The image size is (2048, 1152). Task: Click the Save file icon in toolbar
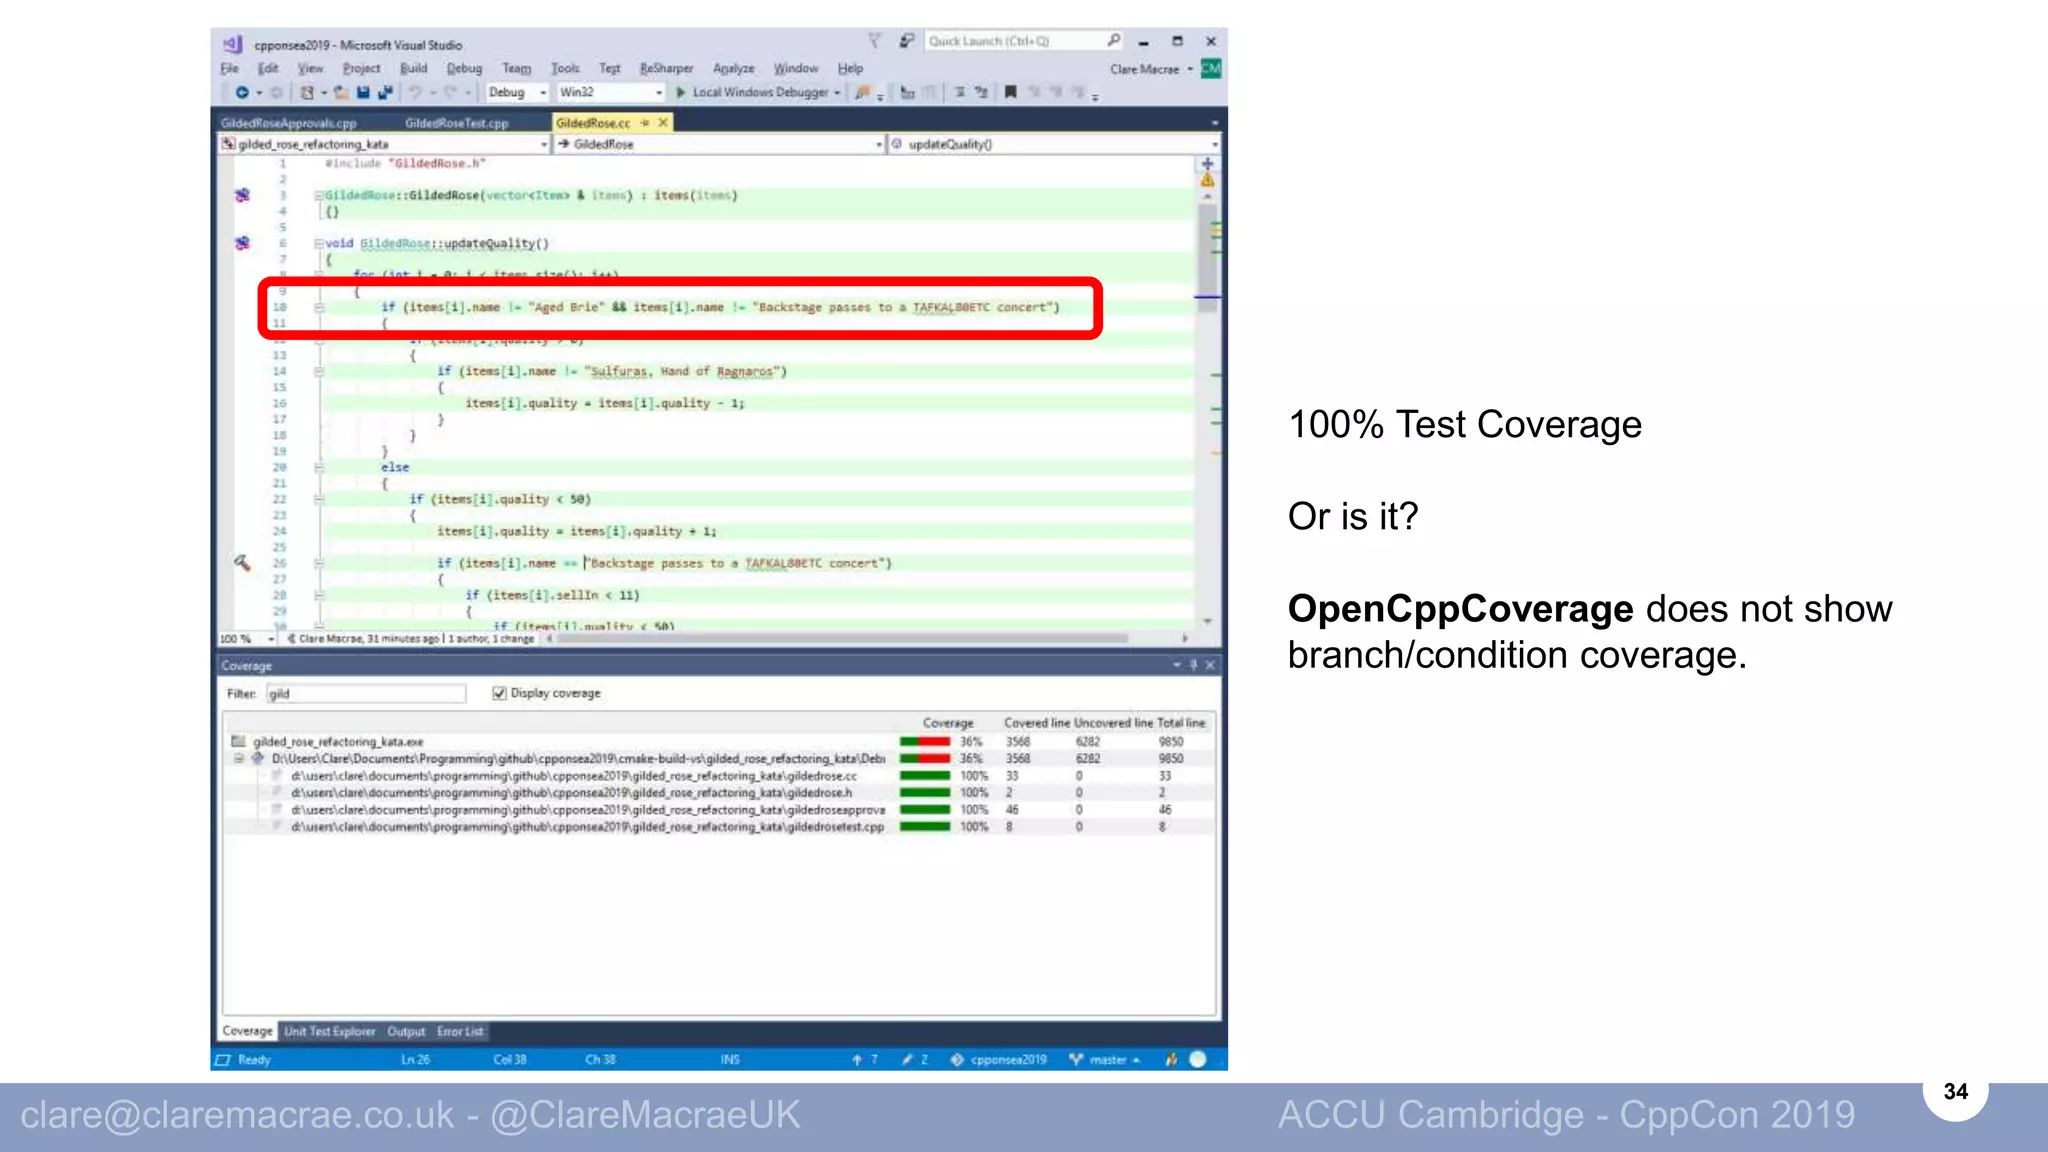(363, 92)
